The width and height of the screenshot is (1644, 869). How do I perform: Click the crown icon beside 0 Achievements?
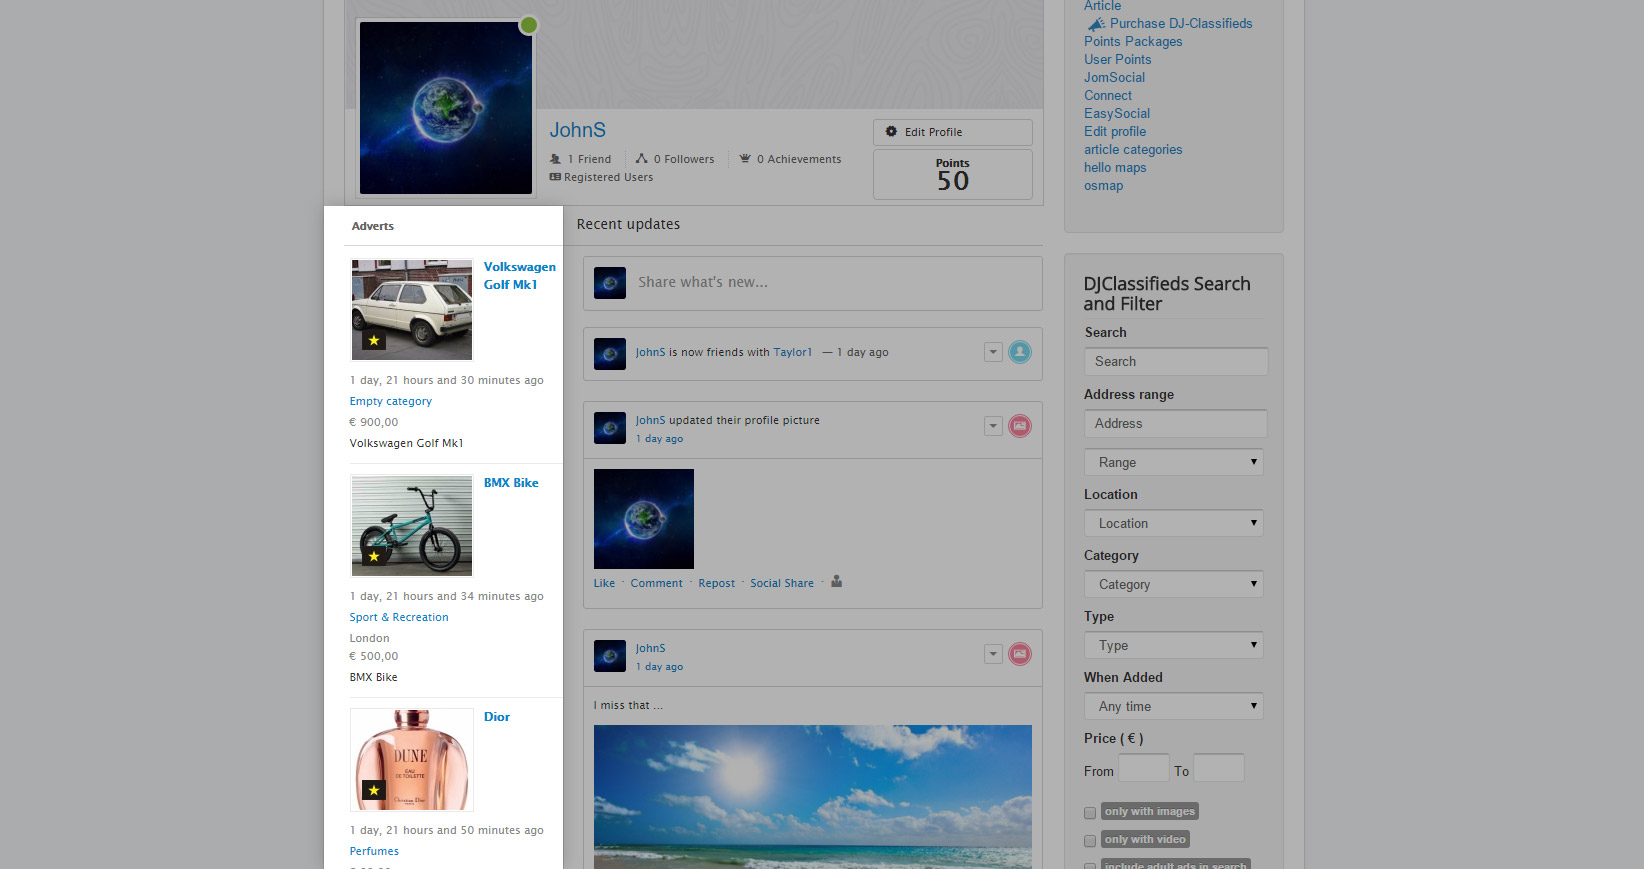745,159
